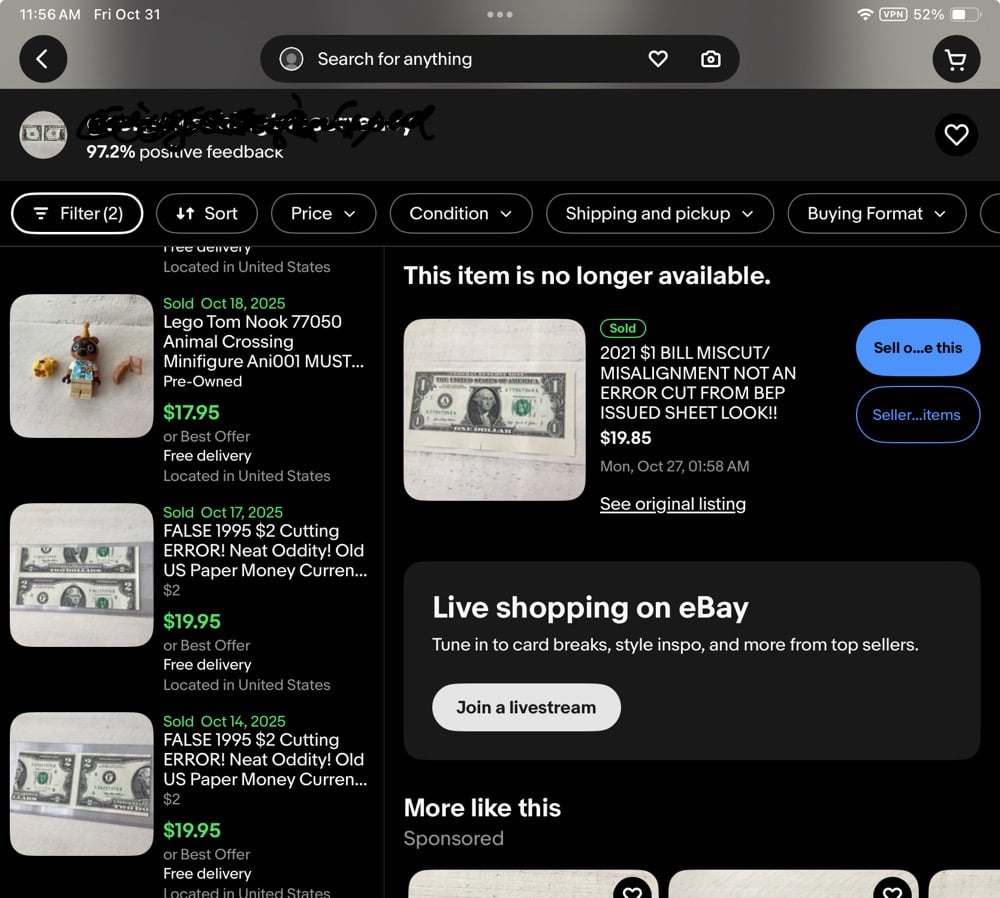Open FALSE 1995 $2 listing sold Oct 17
Viewport: 1000px width, 898px height.
(x=265, y=550)
